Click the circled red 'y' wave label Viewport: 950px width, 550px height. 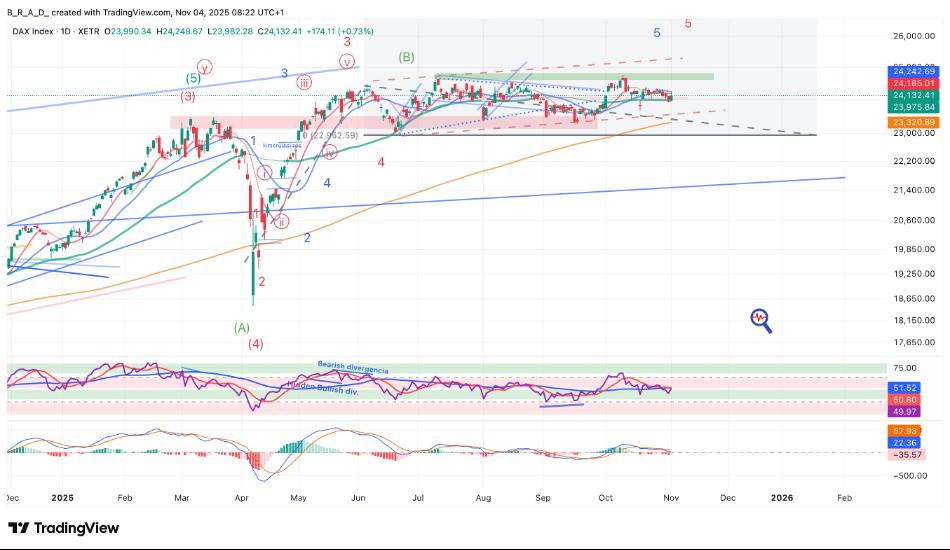204,68
